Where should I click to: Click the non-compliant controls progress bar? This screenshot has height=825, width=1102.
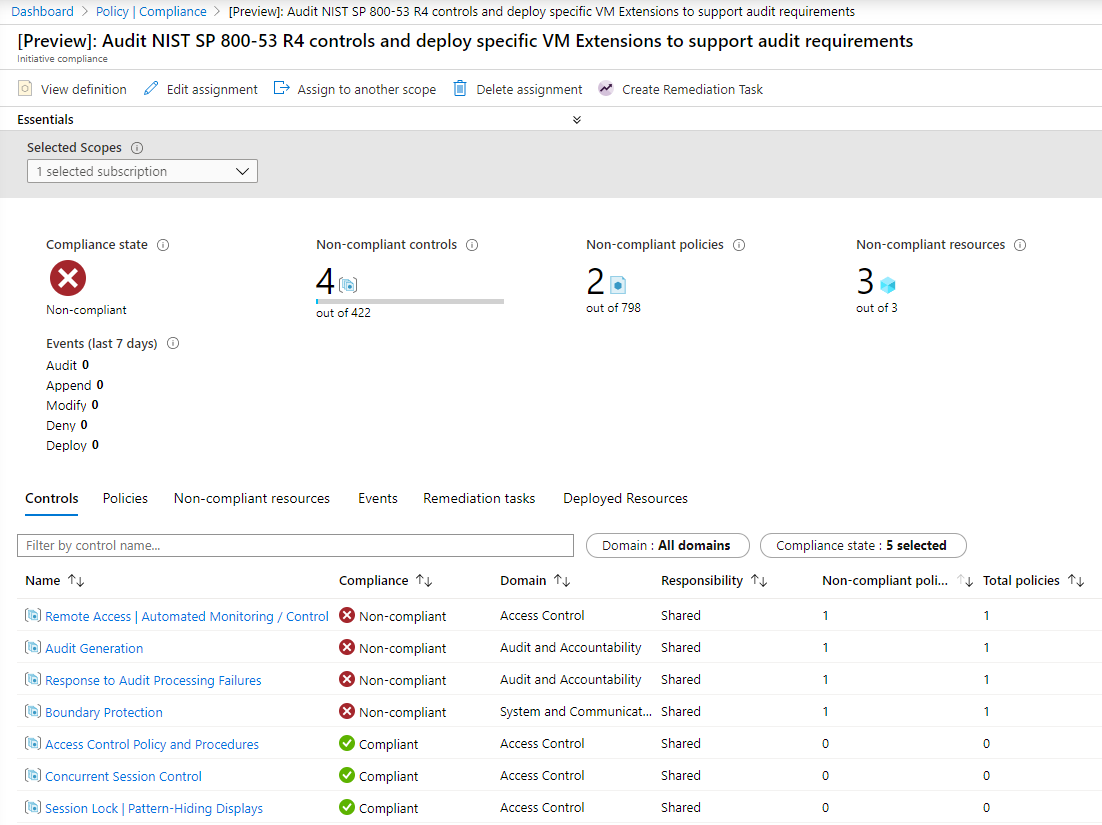tap(408, 300)
